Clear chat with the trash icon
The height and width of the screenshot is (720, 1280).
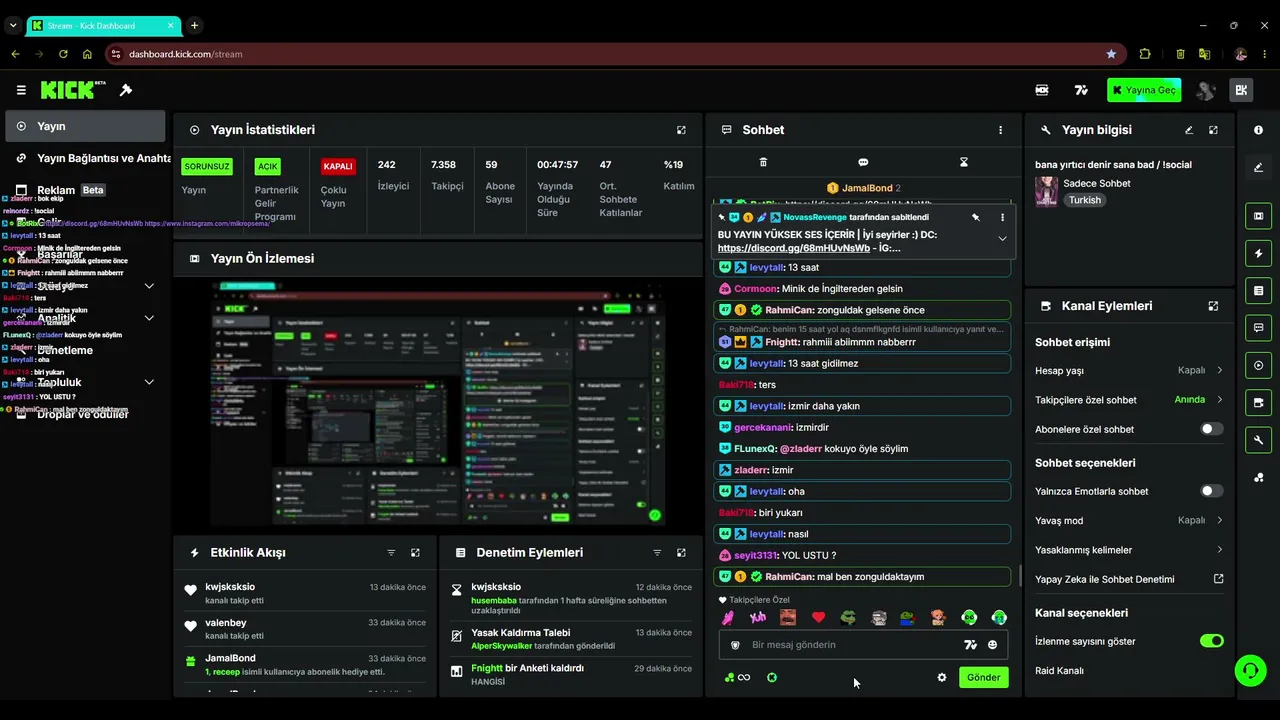pyautogui.click(x=763, y=162)
